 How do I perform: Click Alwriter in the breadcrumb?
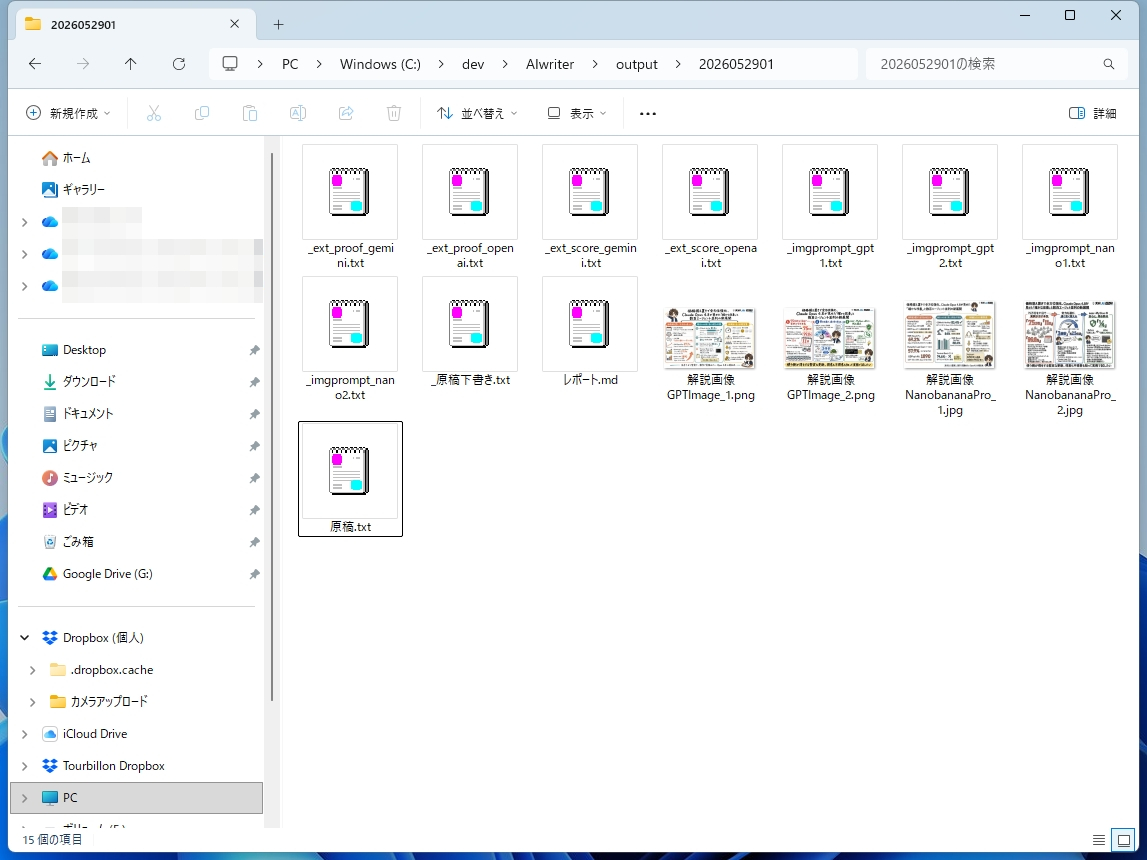pos(549,64)
